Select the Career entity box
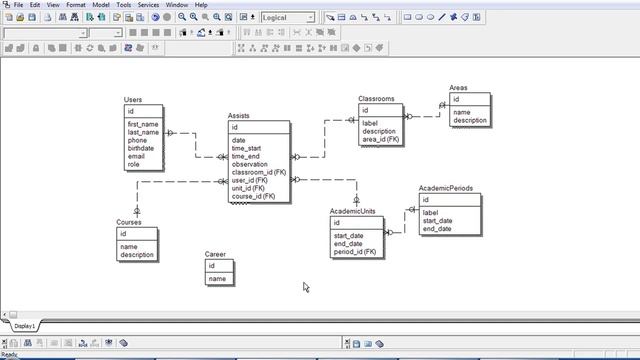Viewport: 640px width, 360px height. click(219, 272)
